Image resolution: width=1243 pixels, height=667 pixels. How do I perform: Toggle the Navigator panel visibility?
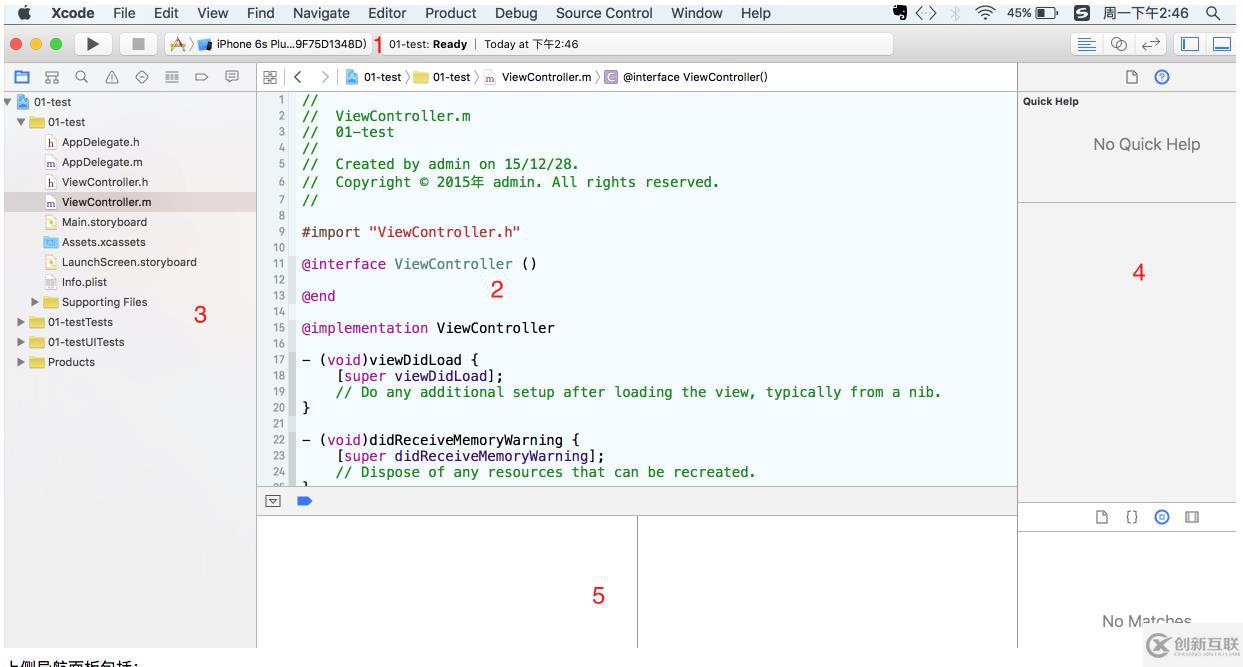(1190, 44)
